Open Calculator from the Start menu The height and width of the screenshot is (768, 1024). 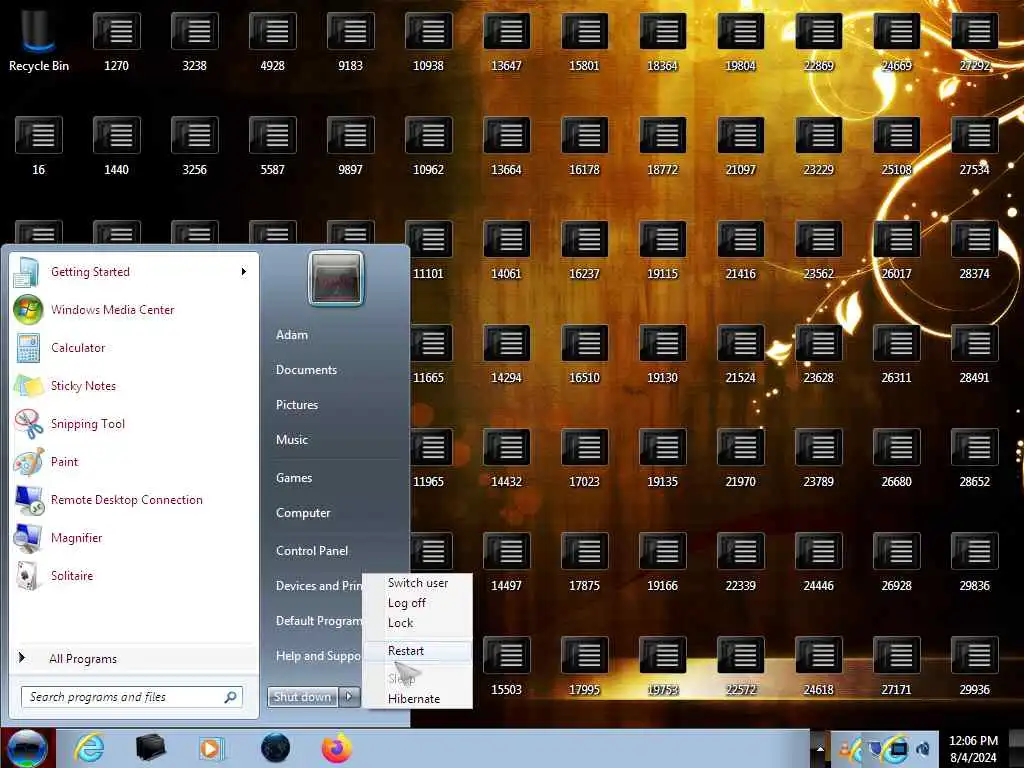pyautogui.click(x=134, y=347)
